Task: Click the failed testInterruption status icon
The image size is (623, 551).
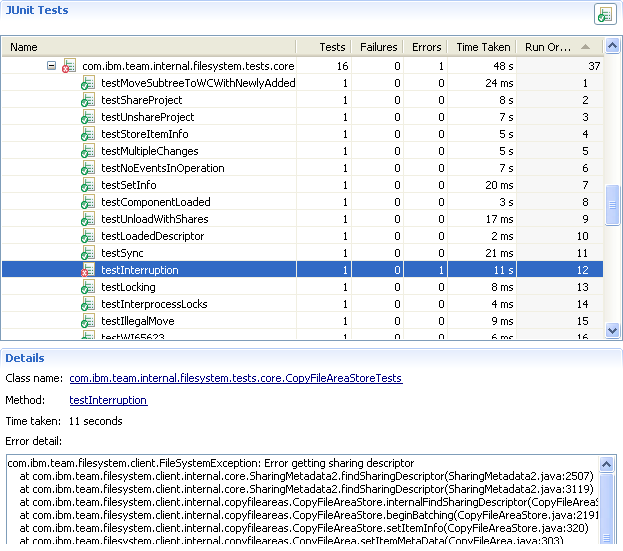Action: click(88, 270)
